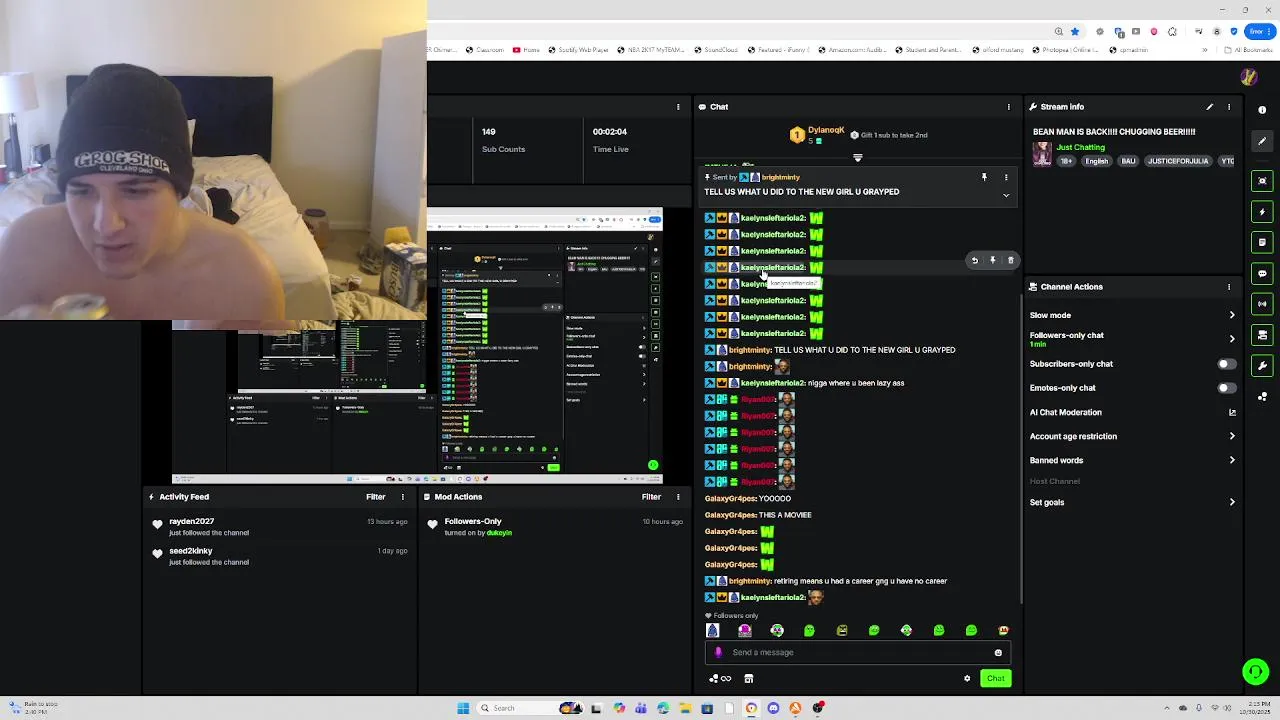Open the SoundCloud bookmark

[716, 50]
